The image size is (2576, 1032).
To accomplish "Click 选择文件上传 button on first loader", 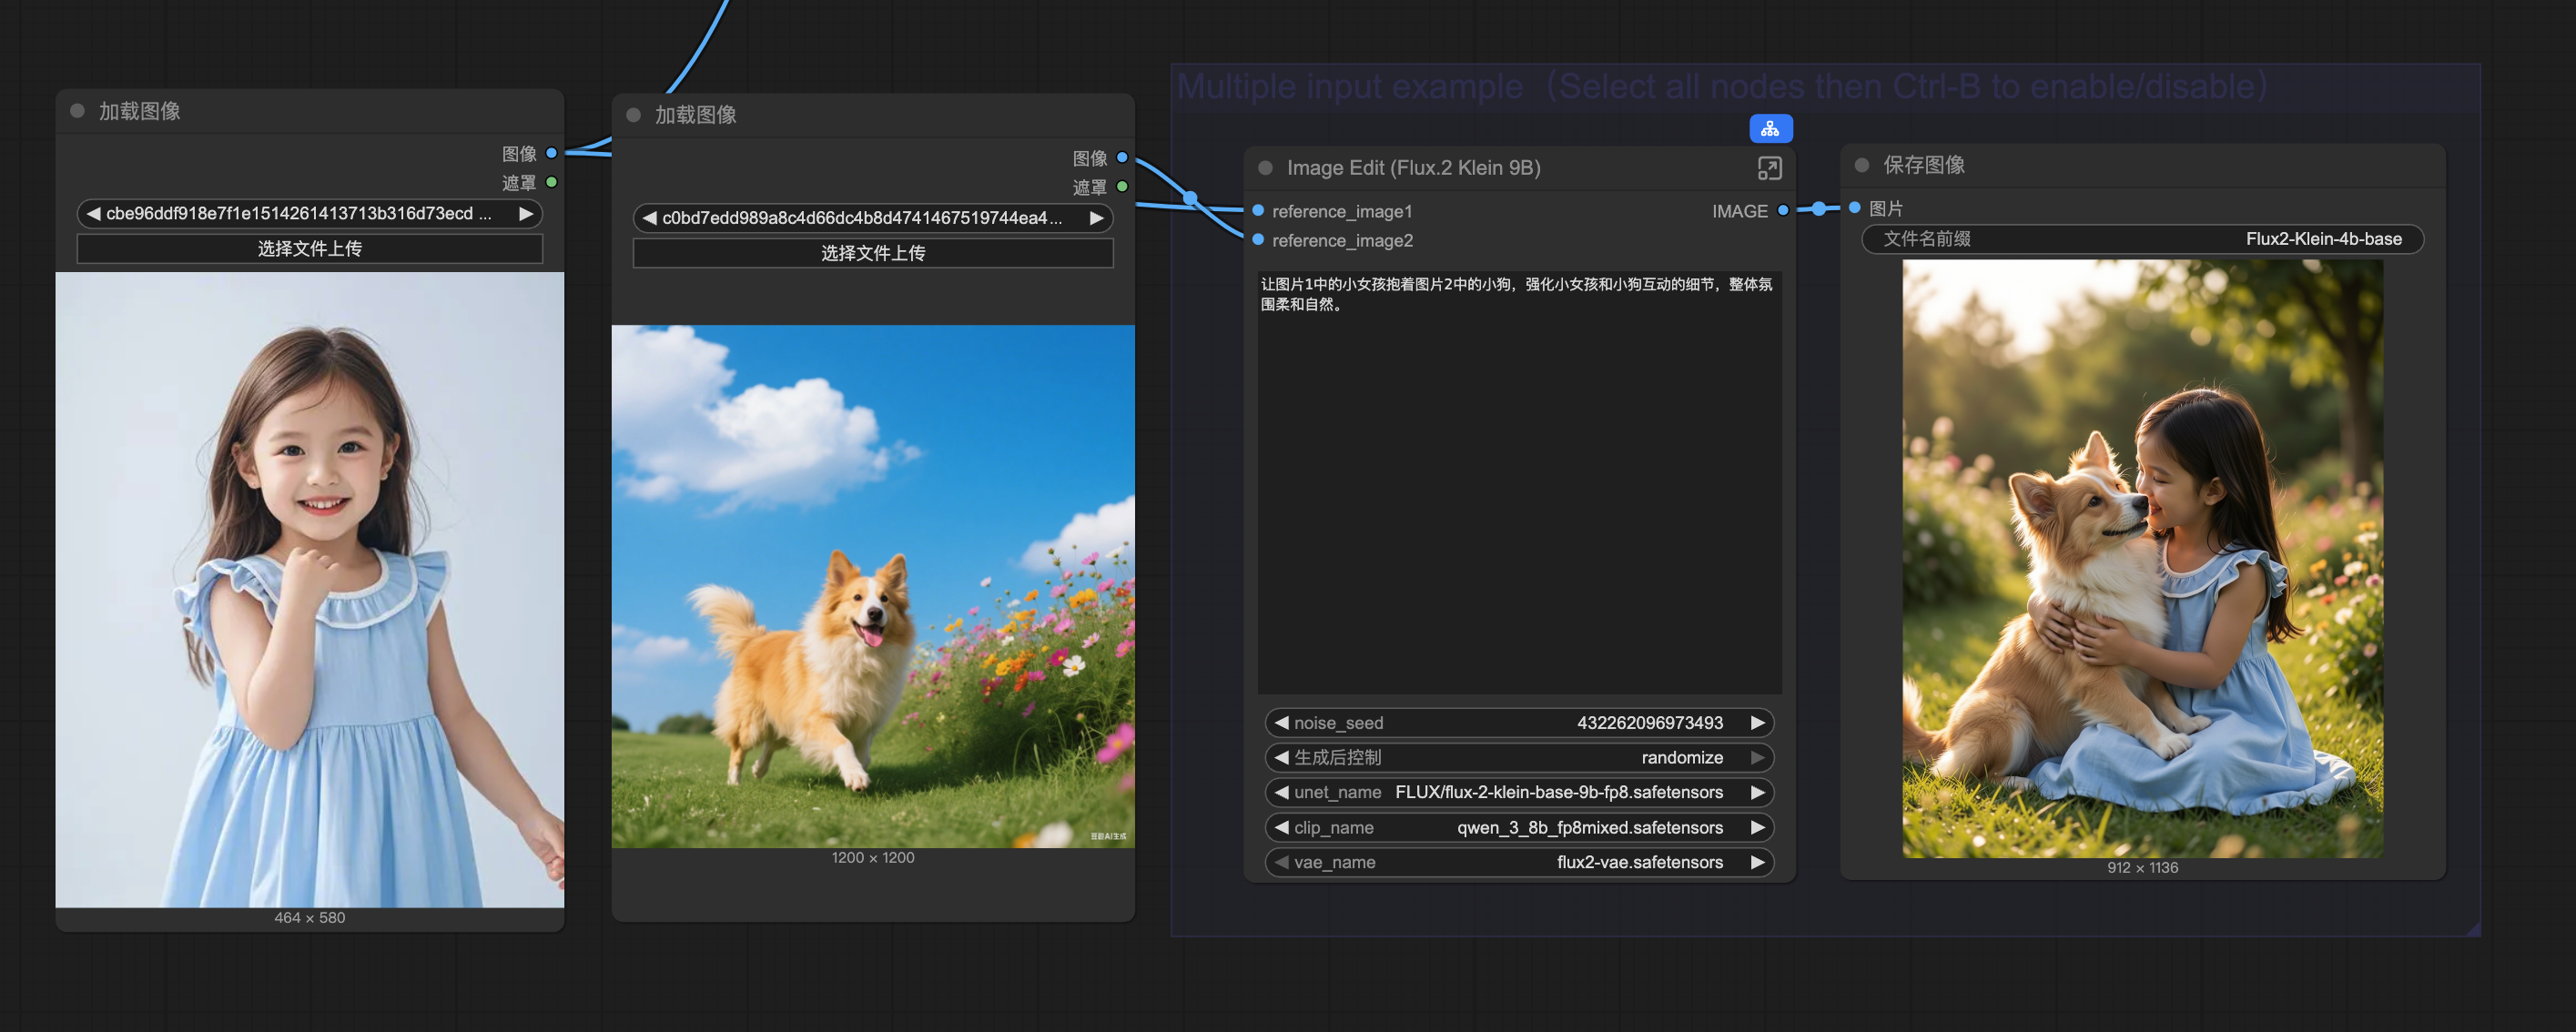I will (x=309, y=248).
